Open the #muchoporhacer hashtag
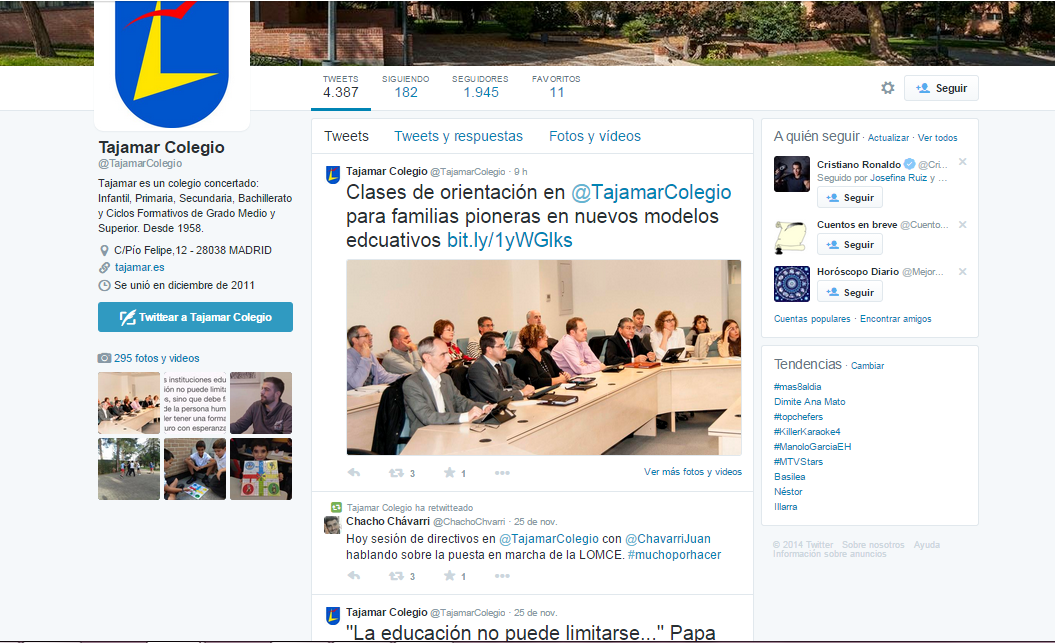1055x643 pixels. click(x=674, y=555)
